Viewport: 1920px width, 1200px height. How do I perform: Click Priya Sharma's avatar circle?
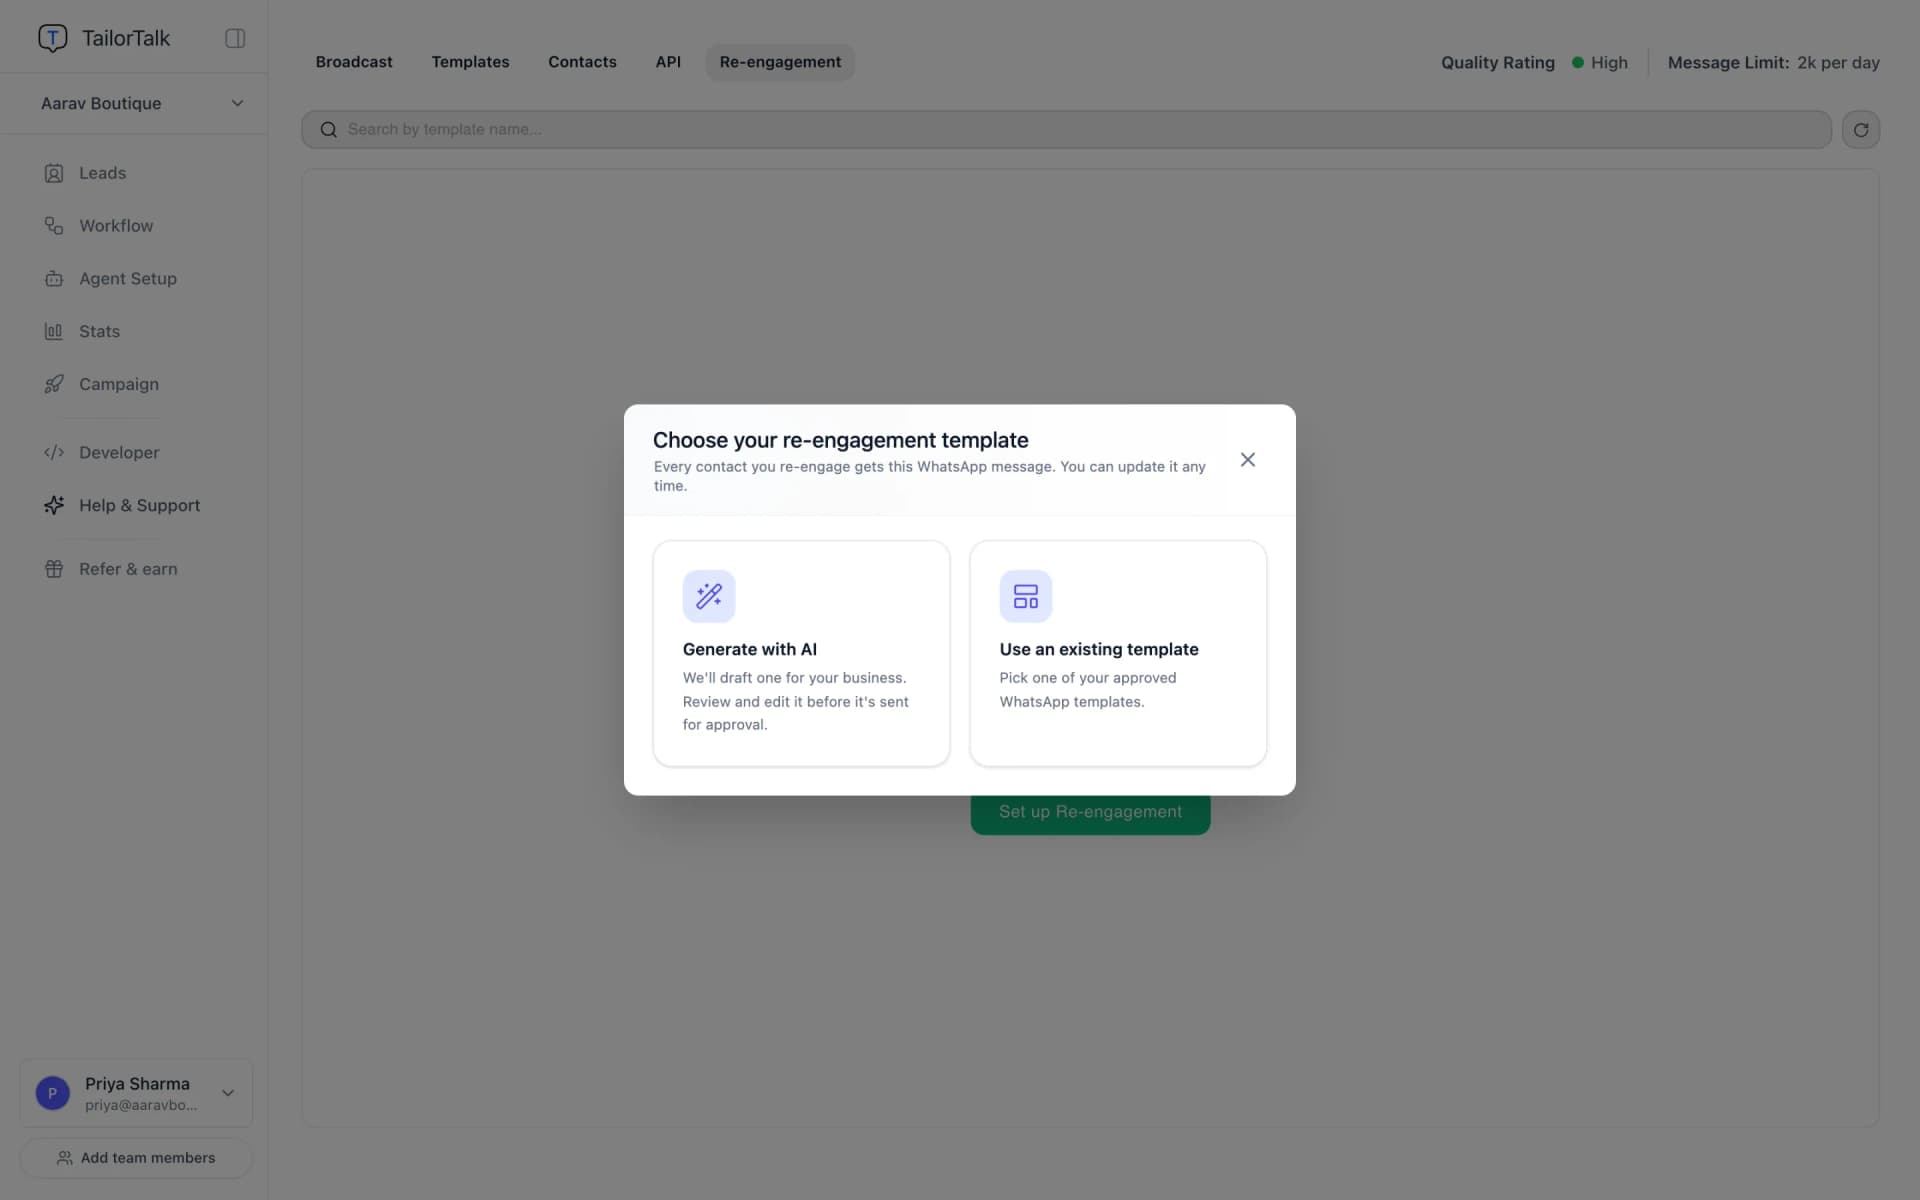click(52, 1093)
